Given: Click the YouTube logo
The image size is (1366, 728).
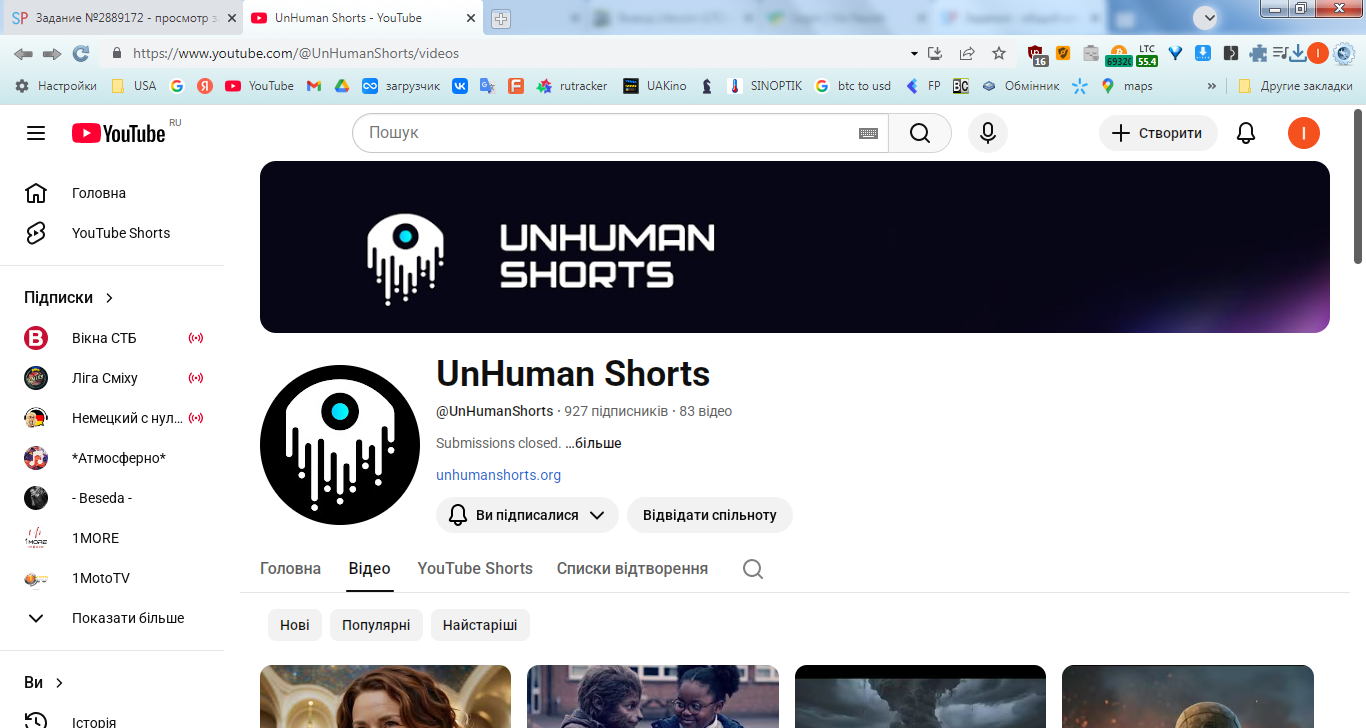Looking at the screenshot, I should coord(119,133).
